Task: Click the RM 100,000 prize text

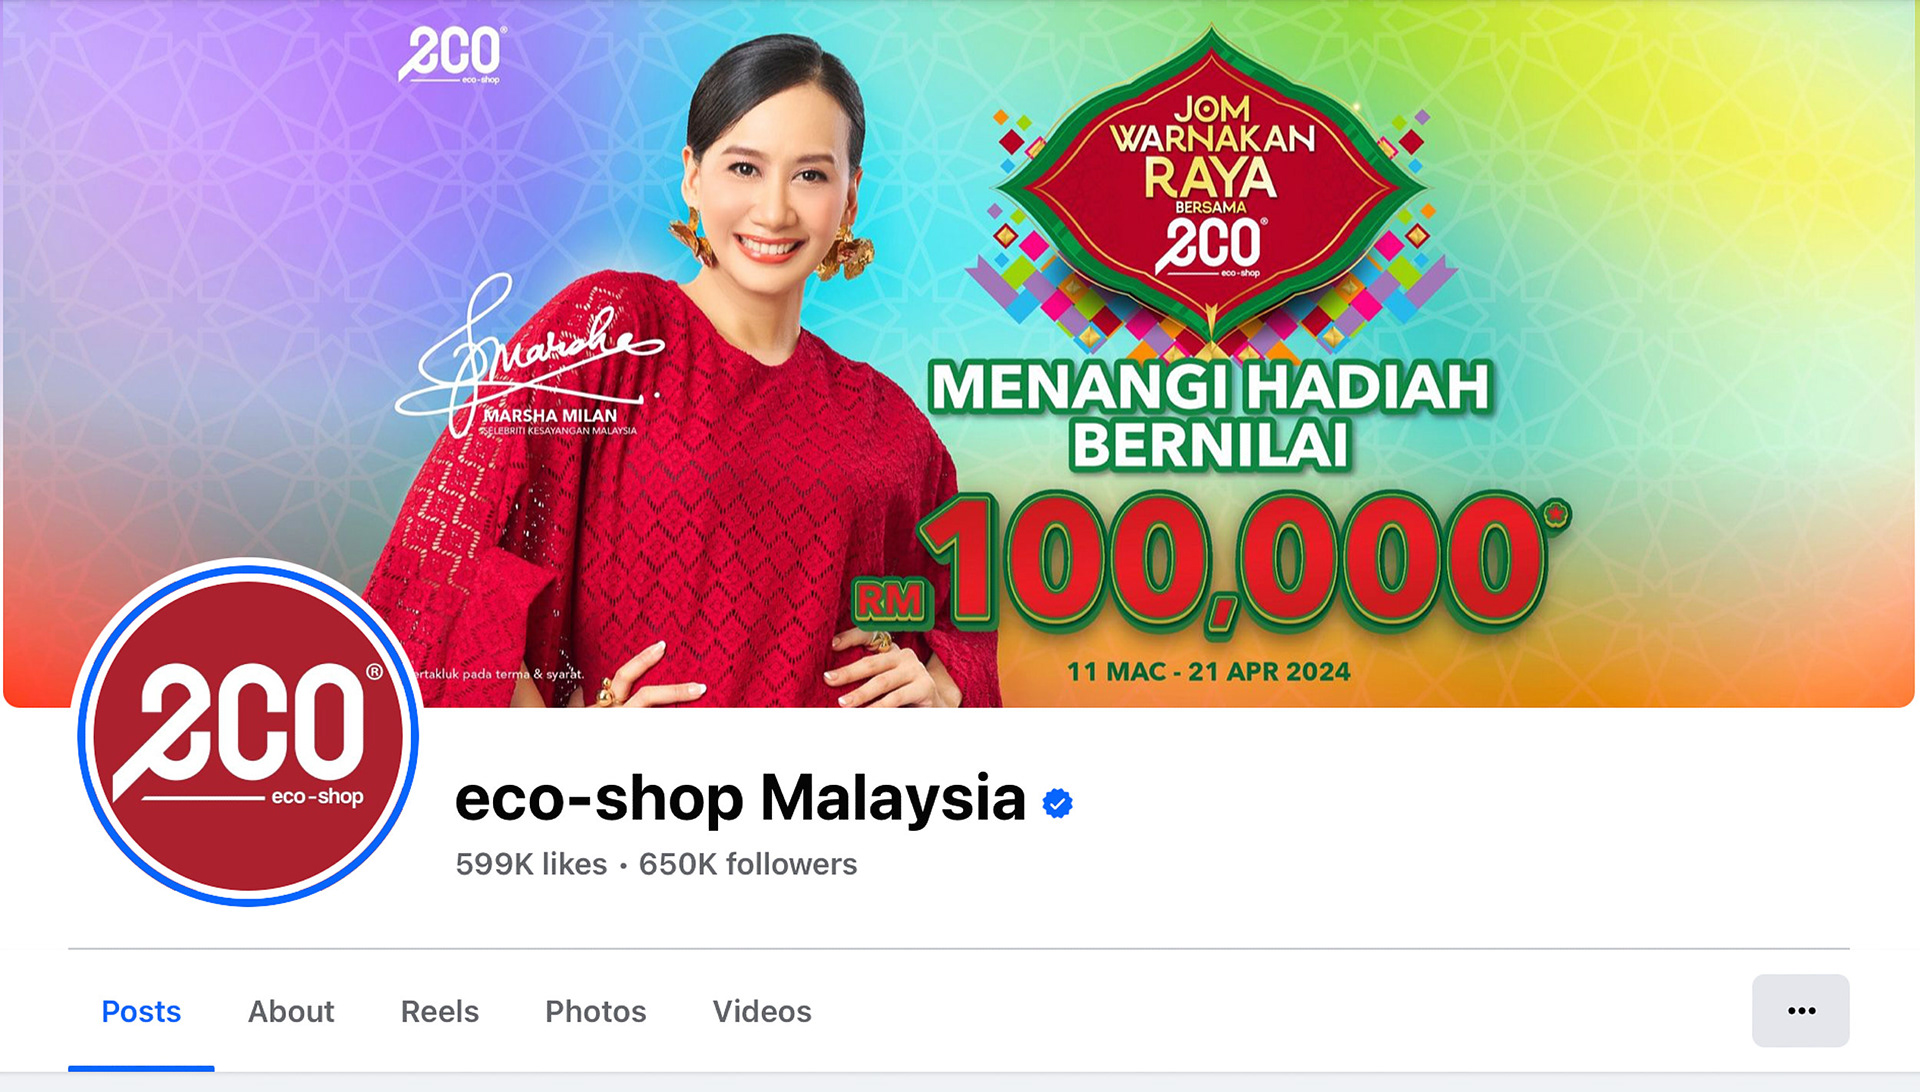Action: pos(1211,563)
